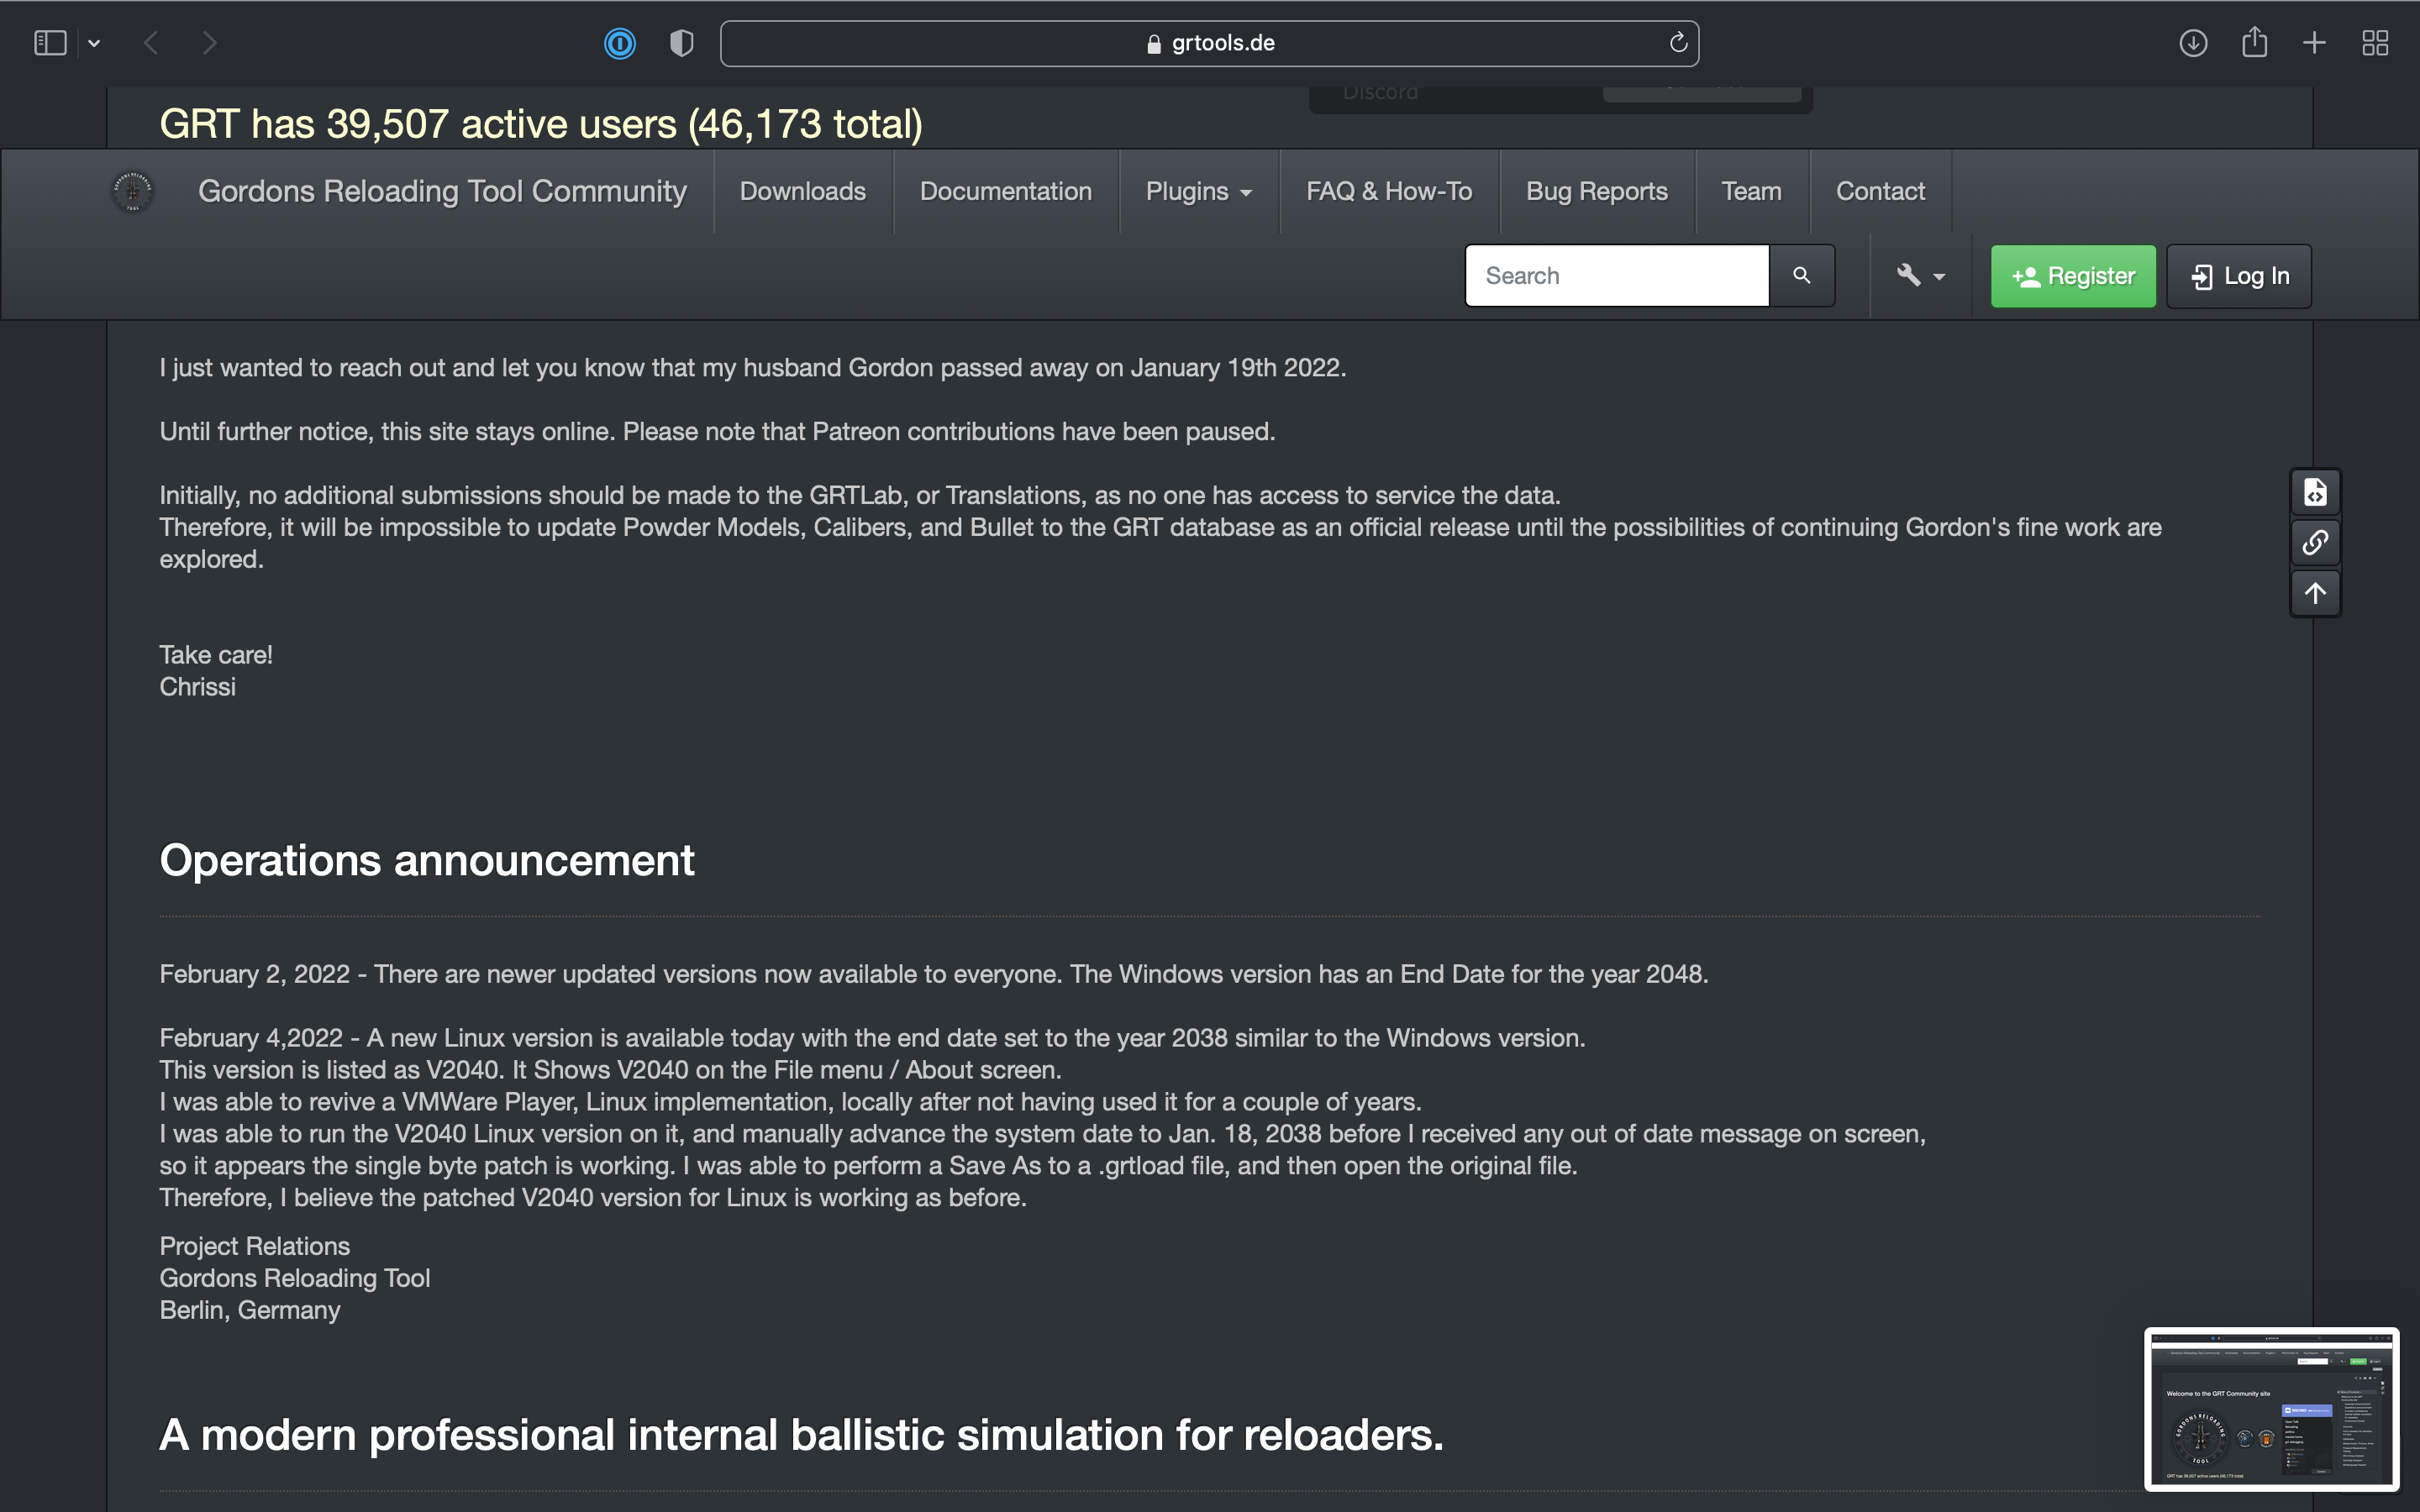
Task: Open the Gordons Reloading Tool Community home
Action: 442,191
